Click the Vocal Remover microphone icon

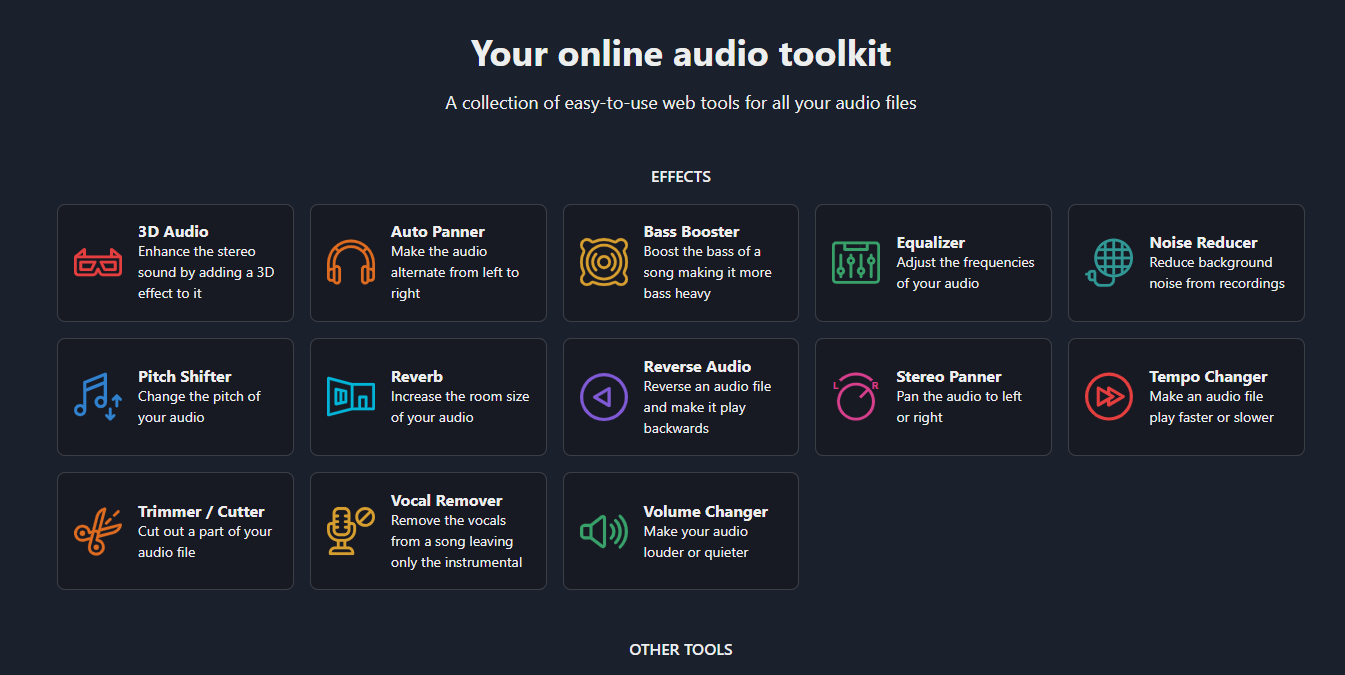click(351, 531)
